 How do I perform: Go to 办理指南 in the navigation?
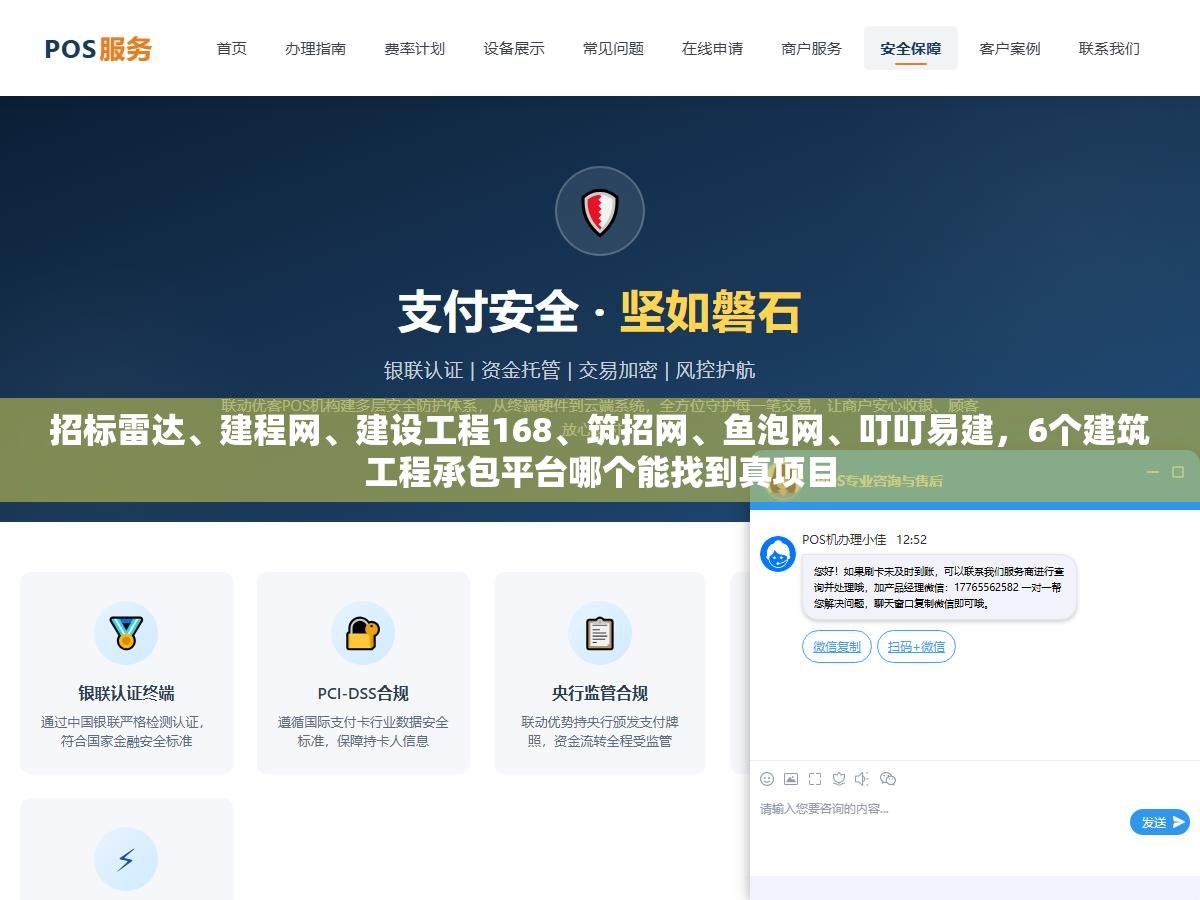(315, 48)
